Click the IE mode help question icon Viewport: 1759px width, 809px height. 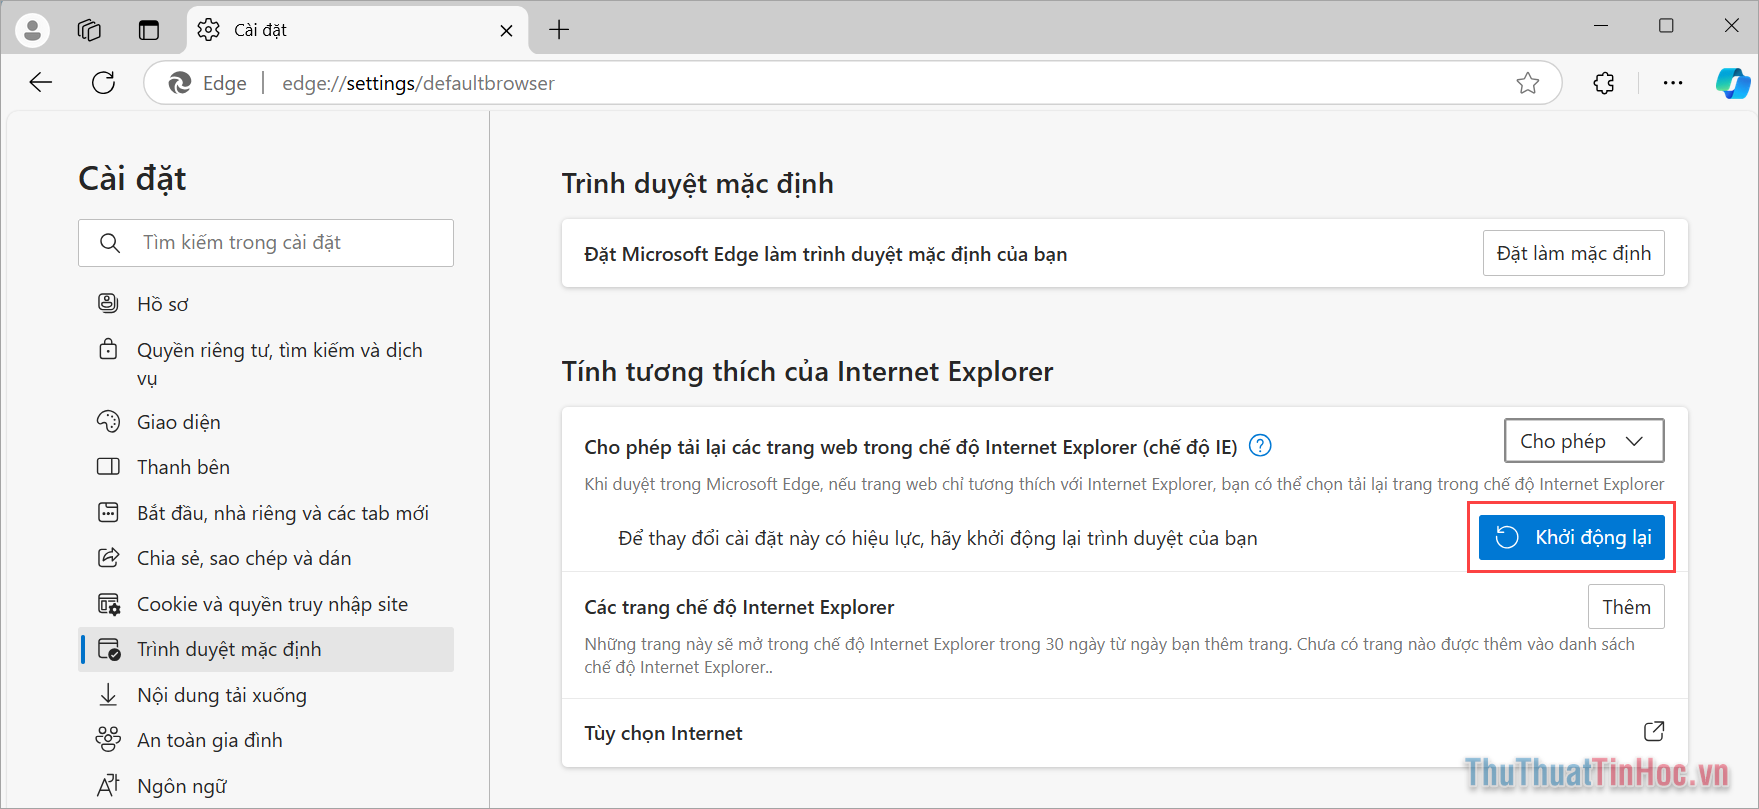point(1260,446)
